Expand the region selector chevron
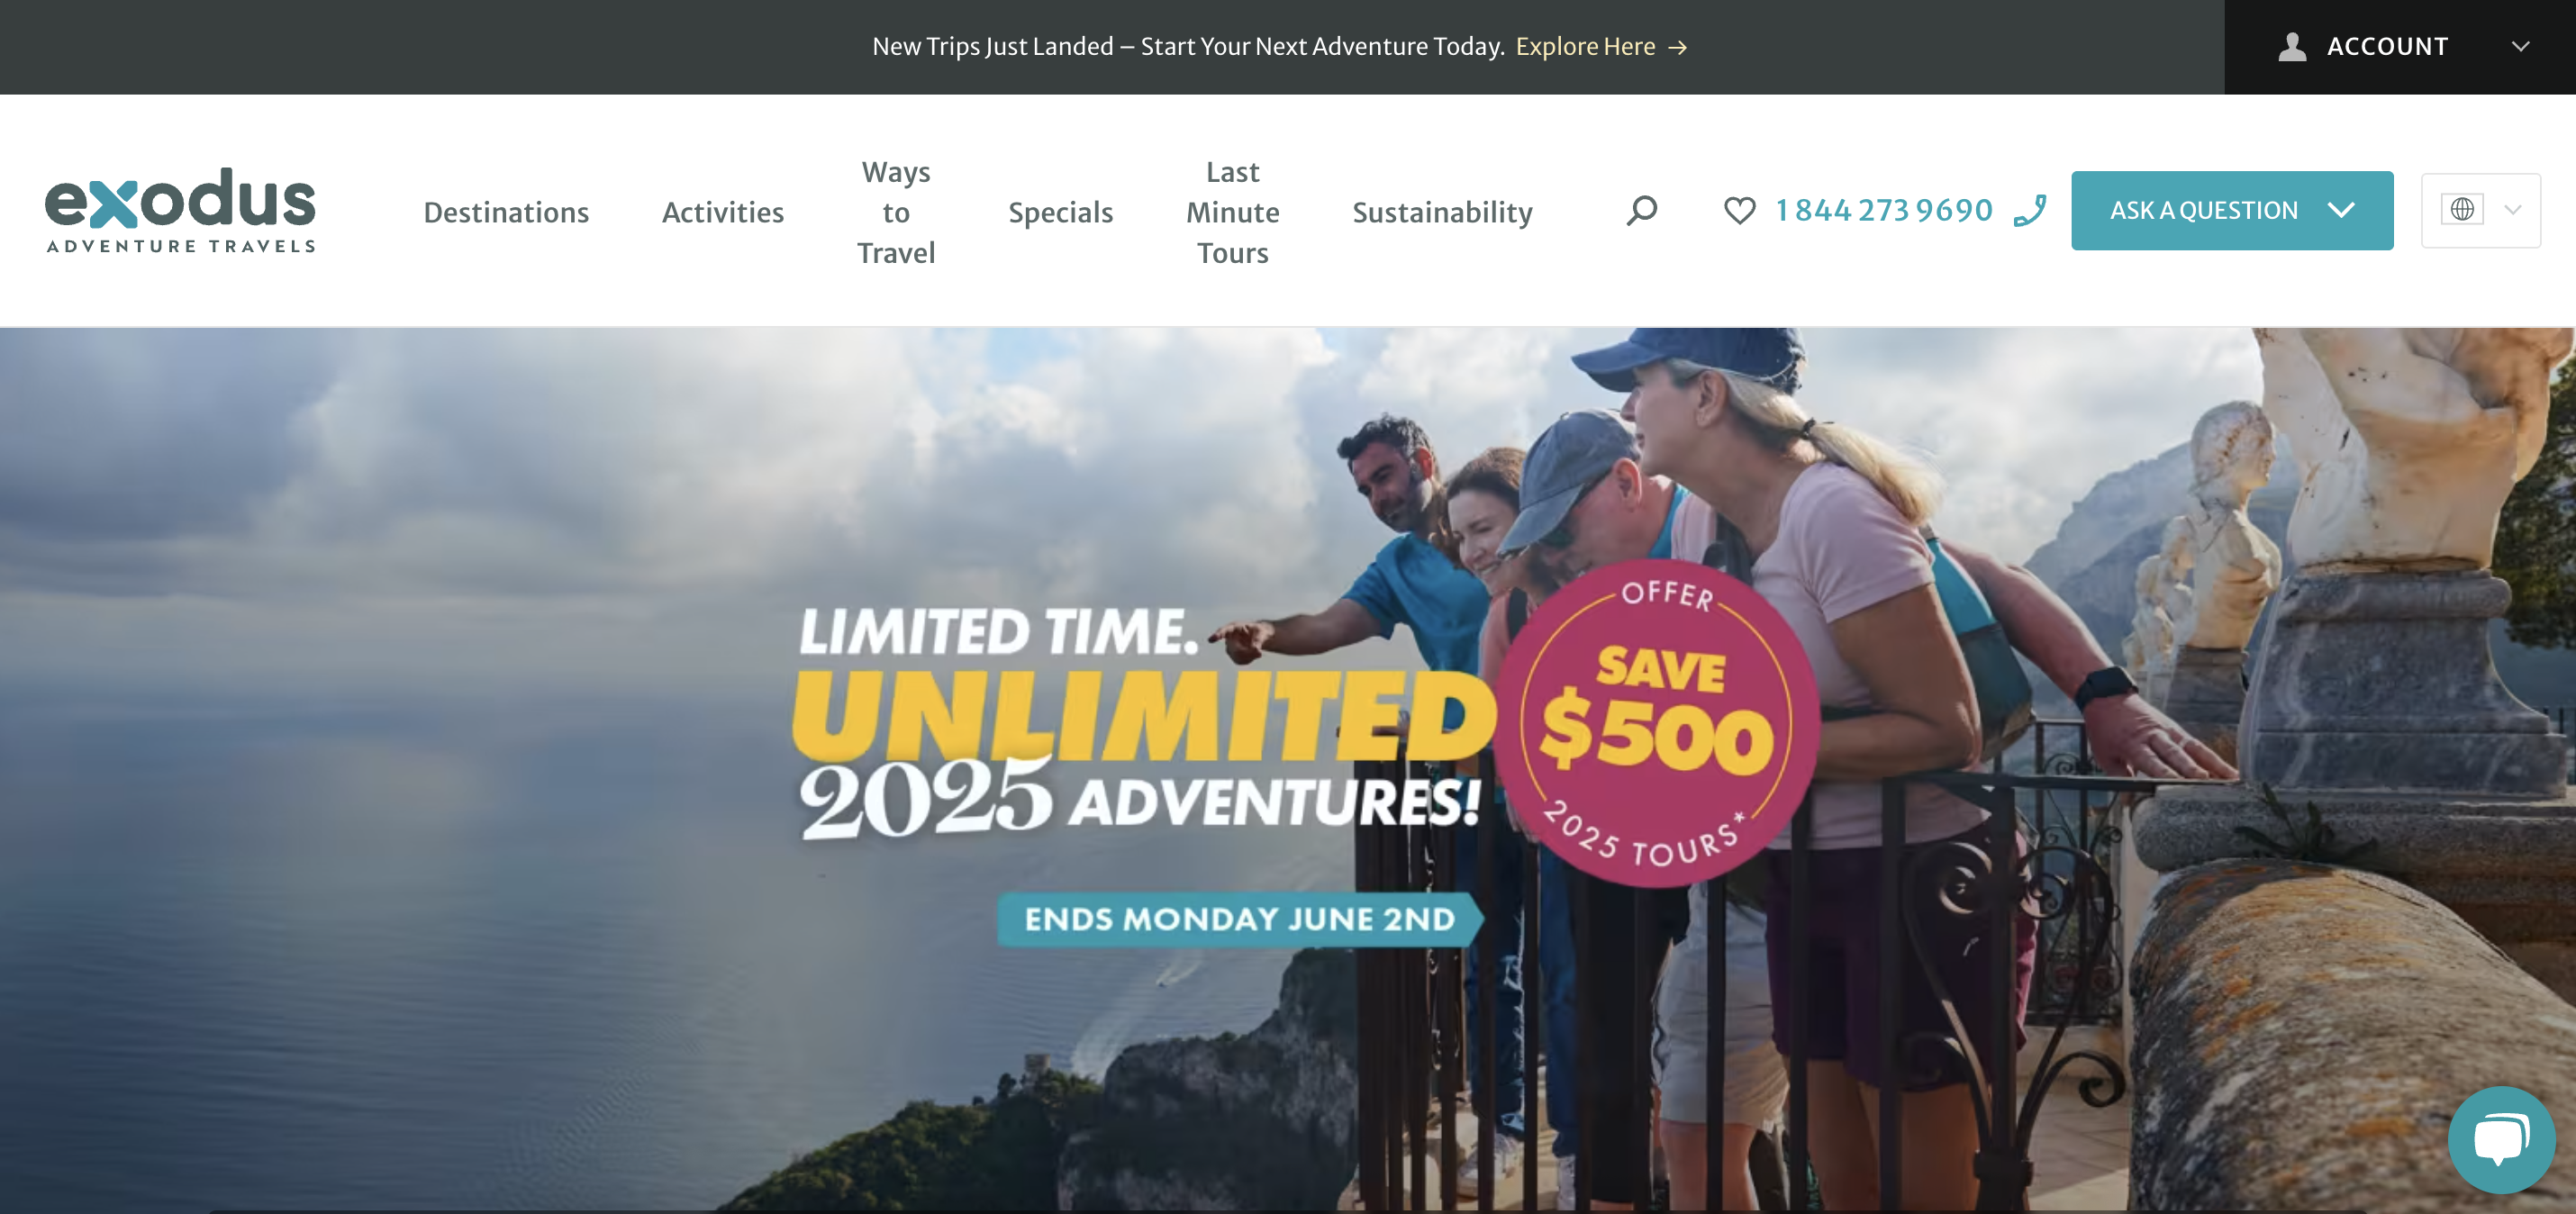The image size is (2576, 1214). (x=2512, y=210)
